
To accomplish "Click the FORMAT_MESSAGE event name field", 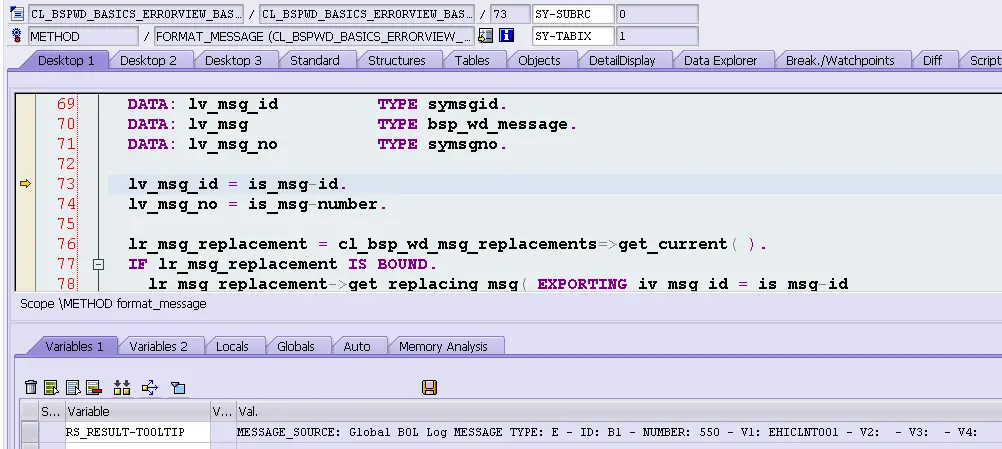I will 314,36.
